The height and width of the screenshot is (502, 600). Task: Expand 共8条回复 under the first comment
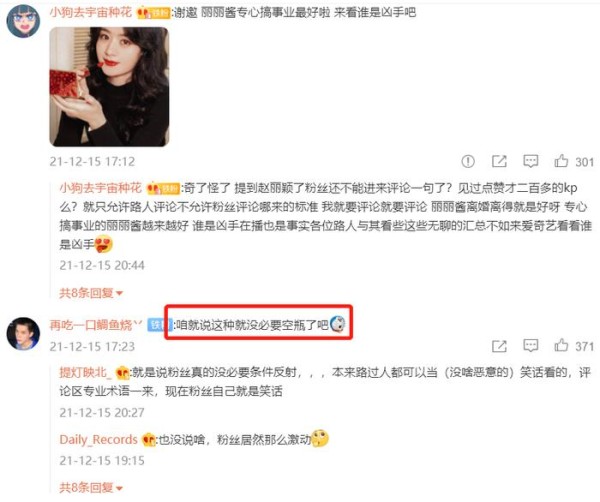(91, 293)
